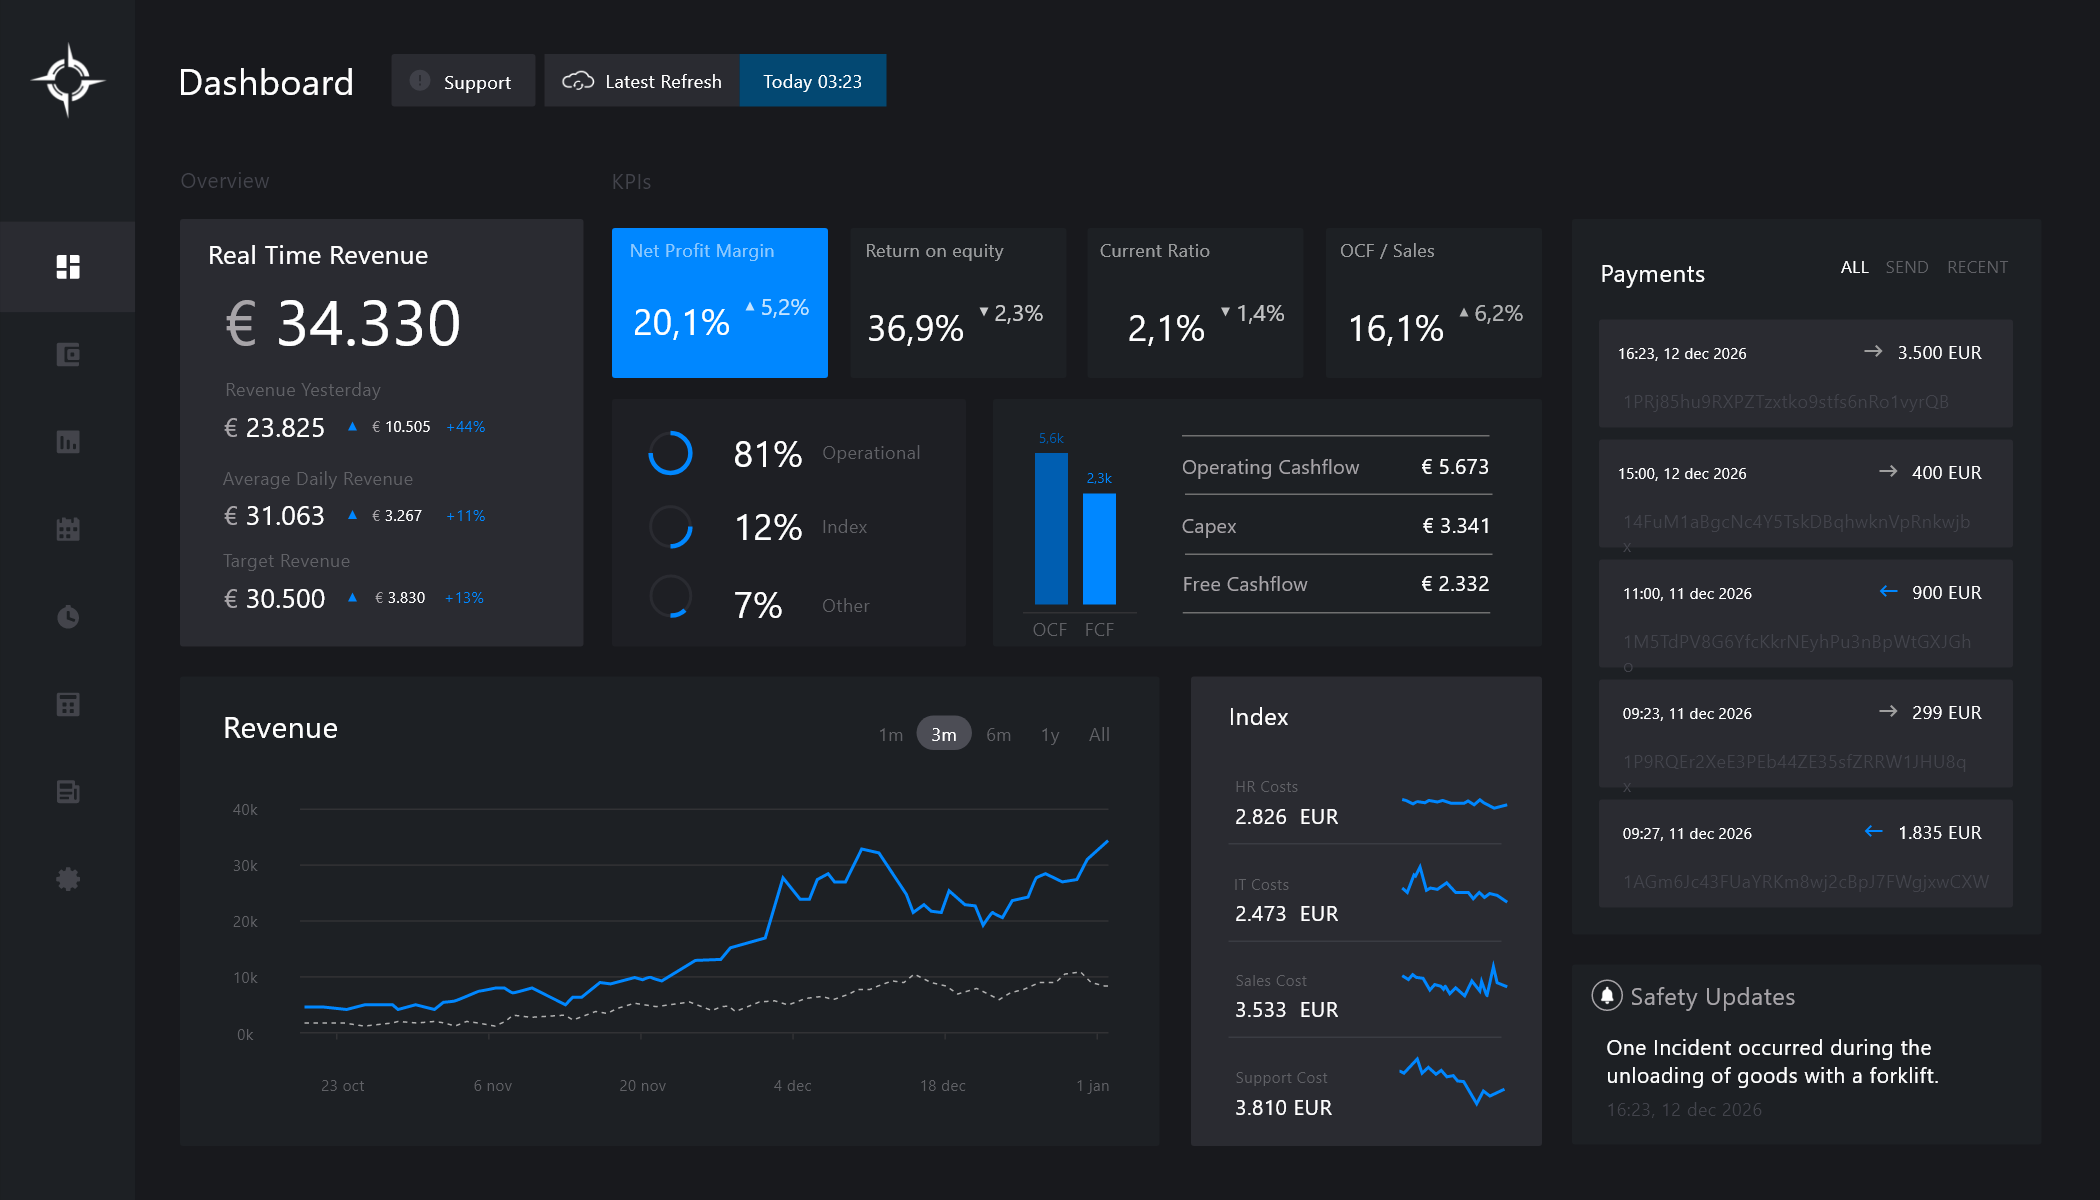Viewport: 2100px width, 1200px height.
Task: Open the calculator tool in the sidebar
Action: (x=67, y=704)
